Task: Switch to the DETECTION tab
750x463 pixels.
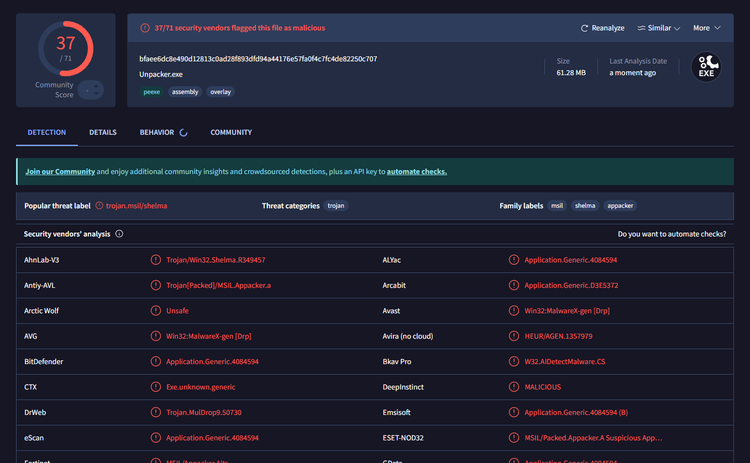Action: pos(47,132)
